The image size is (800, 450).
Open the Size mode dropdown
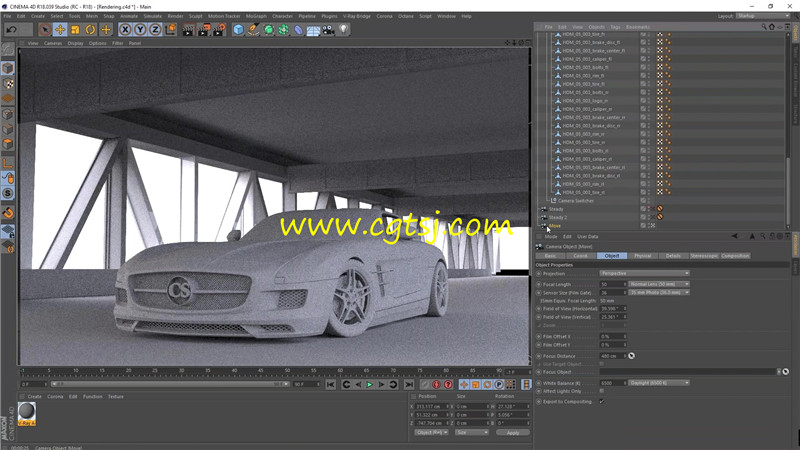(x=472, y=432)
